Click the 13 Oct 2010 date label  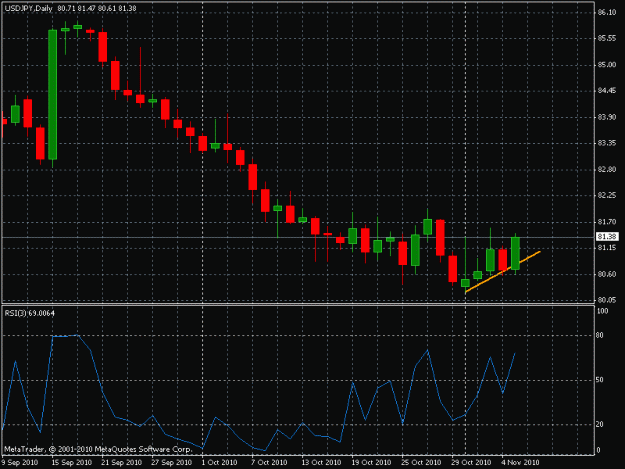[321, 462]
